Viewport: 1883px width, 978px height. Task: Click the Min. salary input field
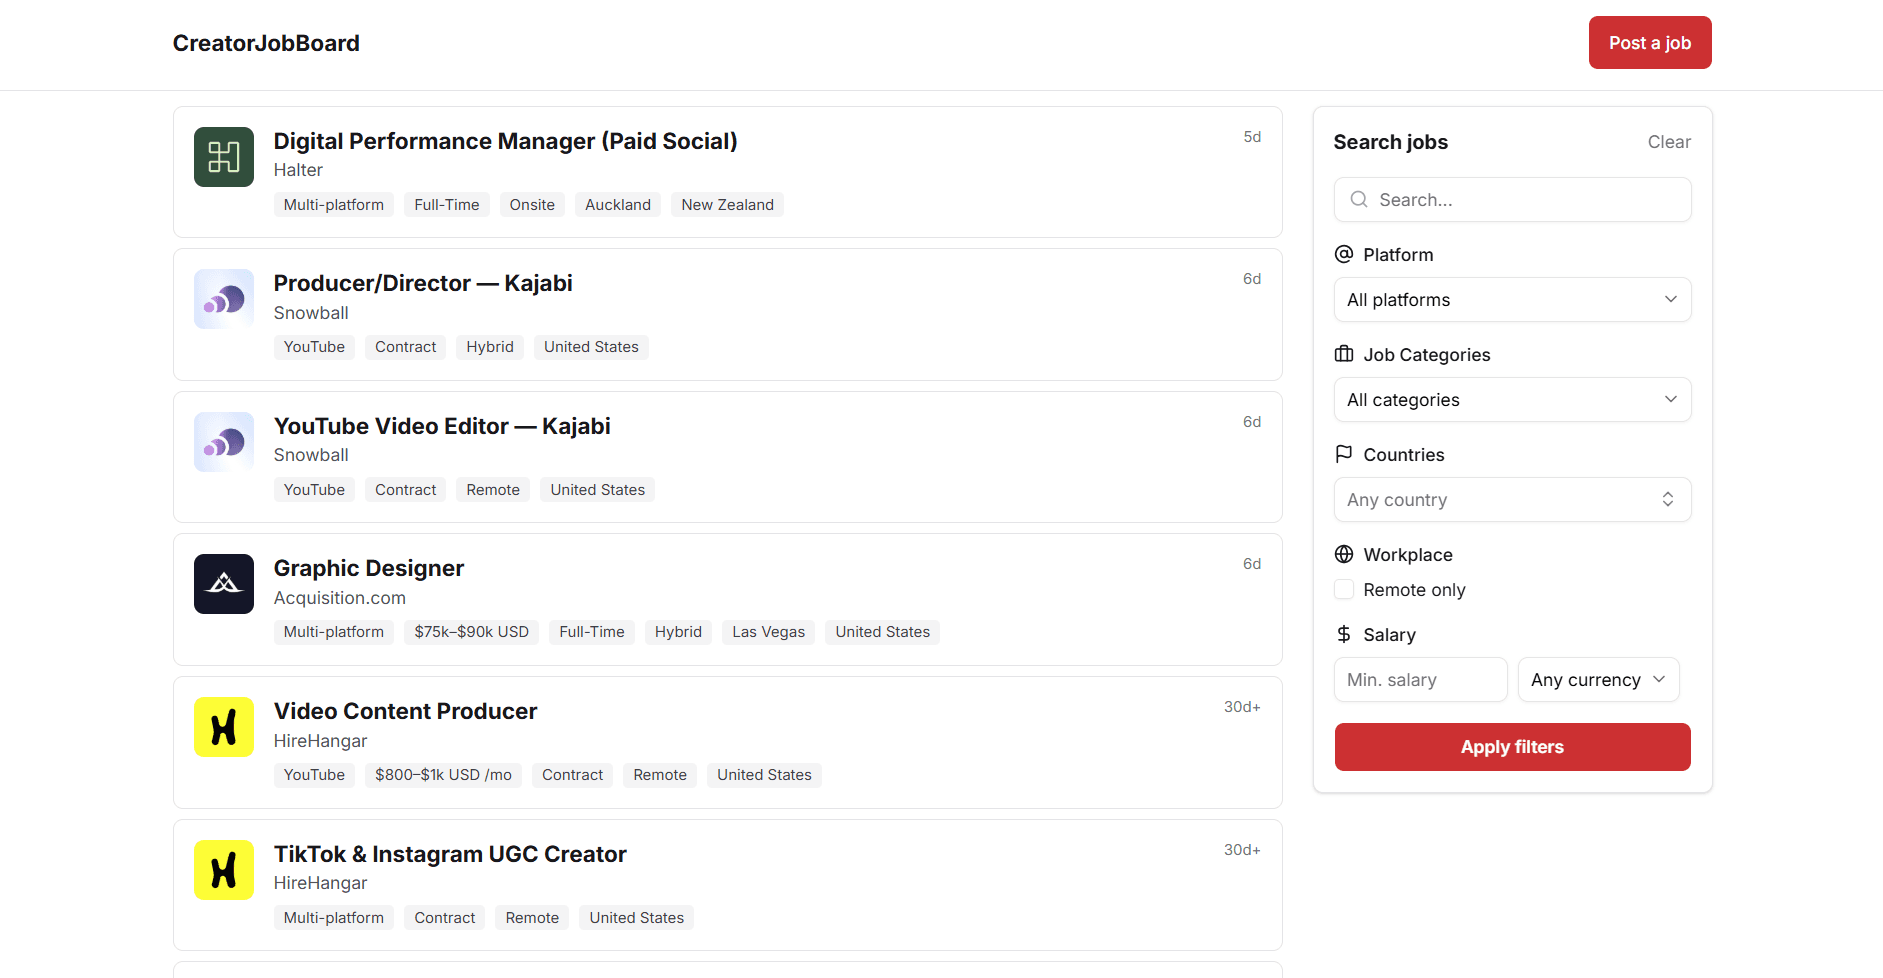(x=1420, y=680)
